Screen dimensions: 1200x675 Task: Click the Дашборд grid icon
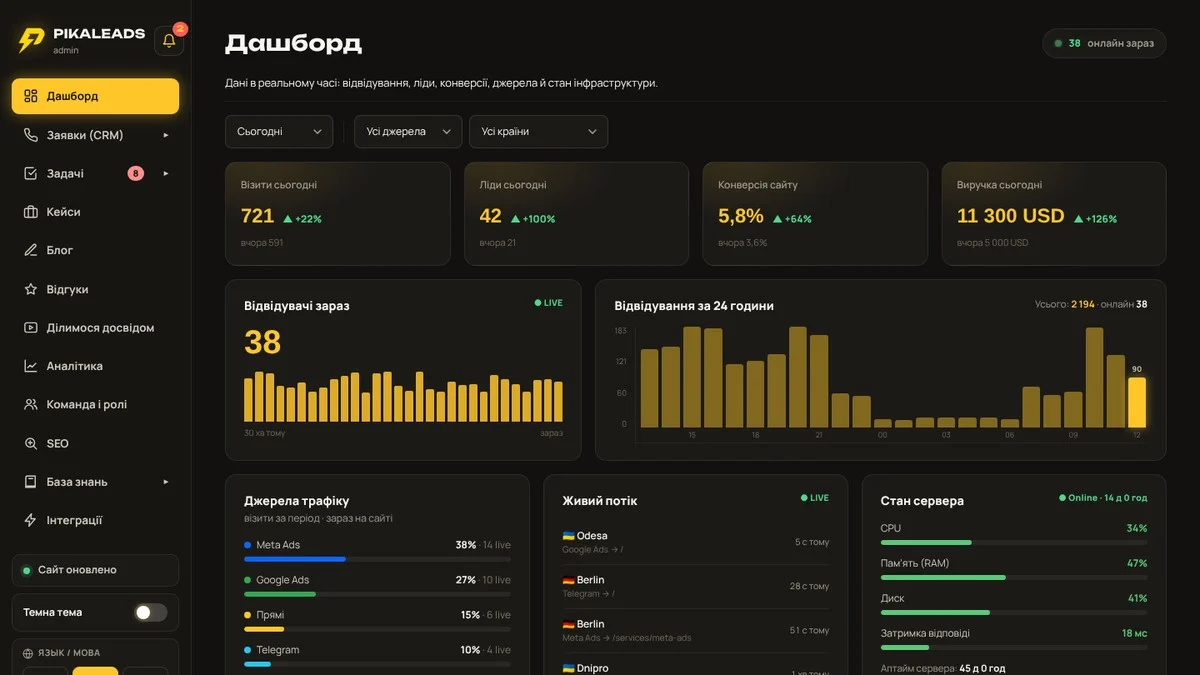[30, 97]
